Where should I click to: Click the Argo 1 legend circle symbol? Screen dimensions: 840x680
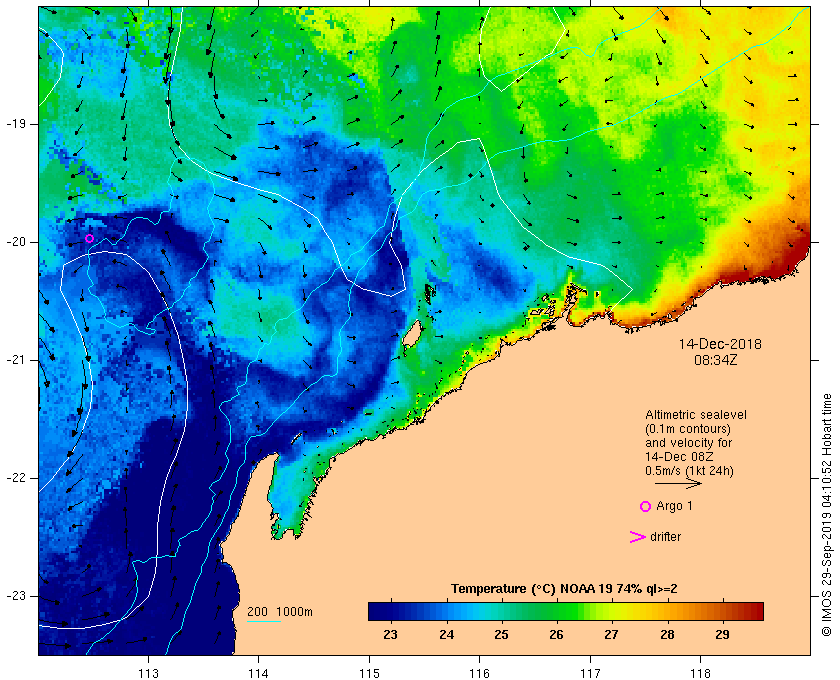point(646,506)
